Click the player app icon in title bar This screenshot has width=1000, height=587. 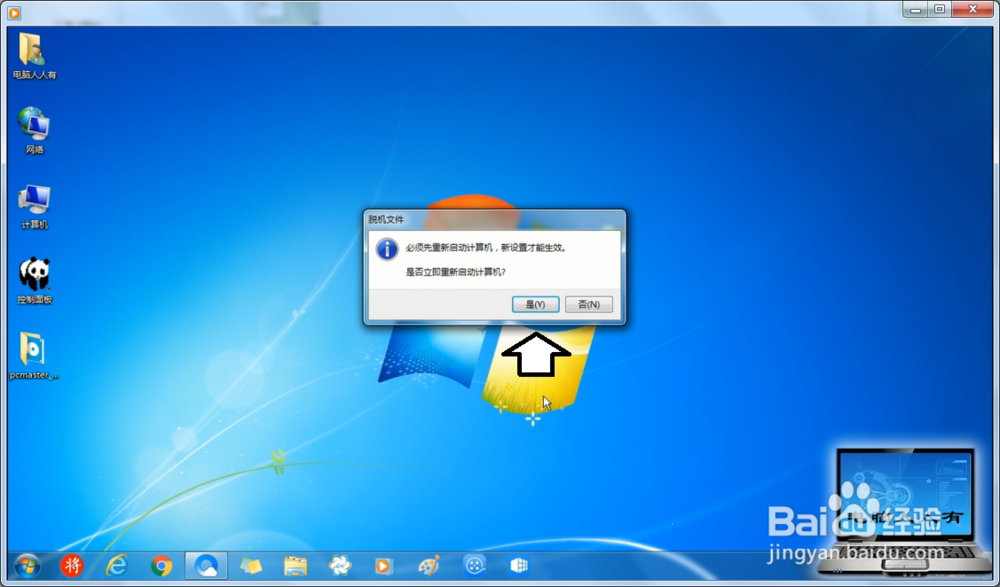(x=14, y=11)
